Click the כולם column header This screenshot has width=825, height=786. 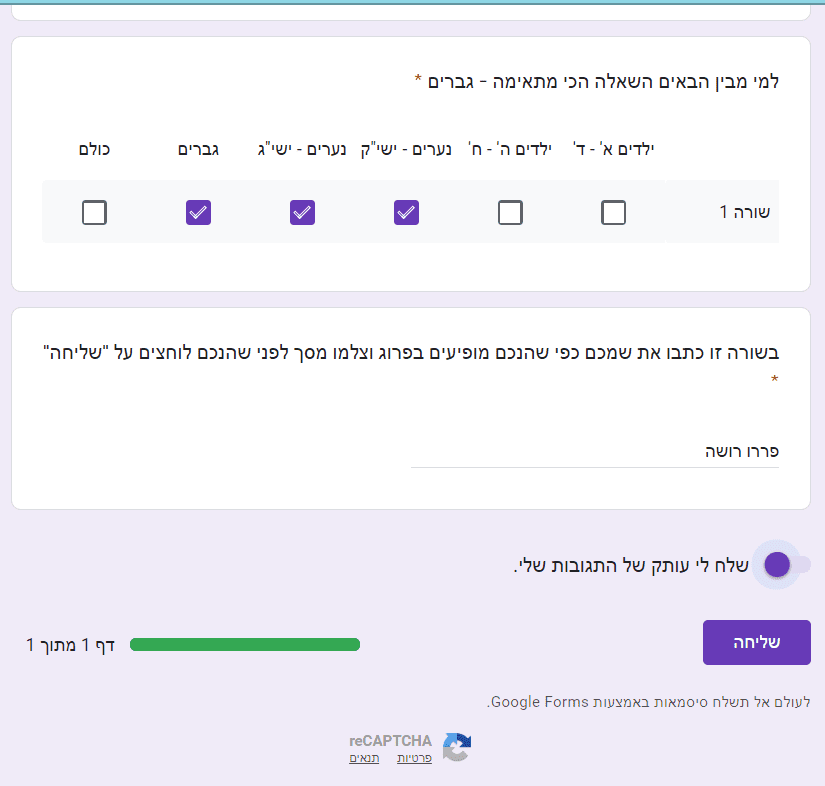click(94, 147)
